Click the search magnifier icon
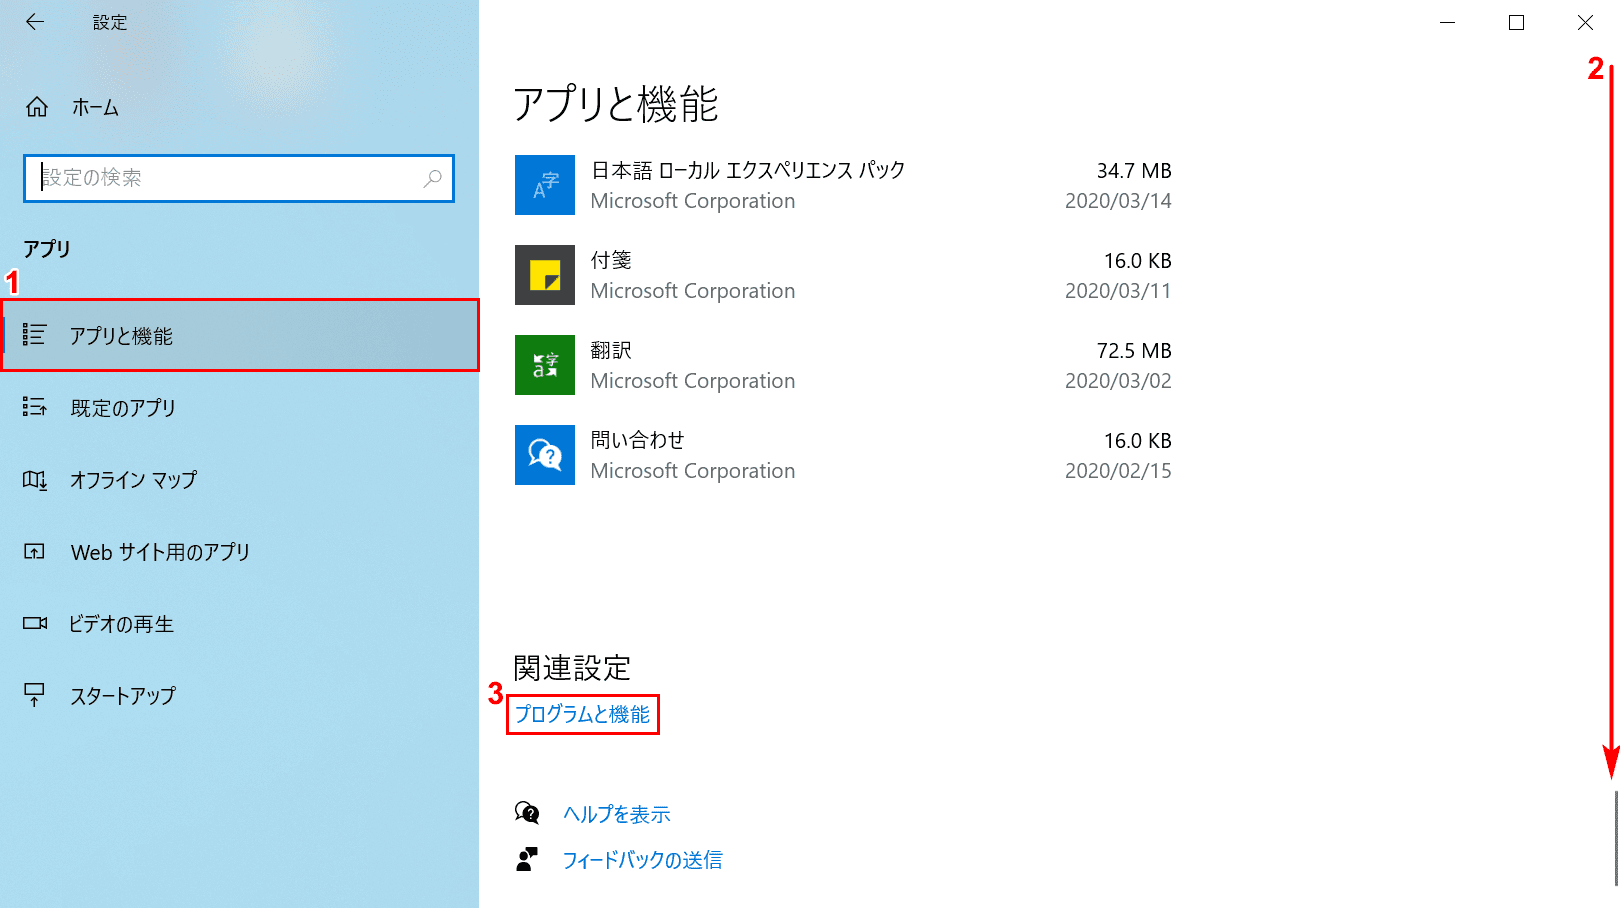Viewport: 1620px width, 908px height. pyautogui.click(x=432, y=178)
